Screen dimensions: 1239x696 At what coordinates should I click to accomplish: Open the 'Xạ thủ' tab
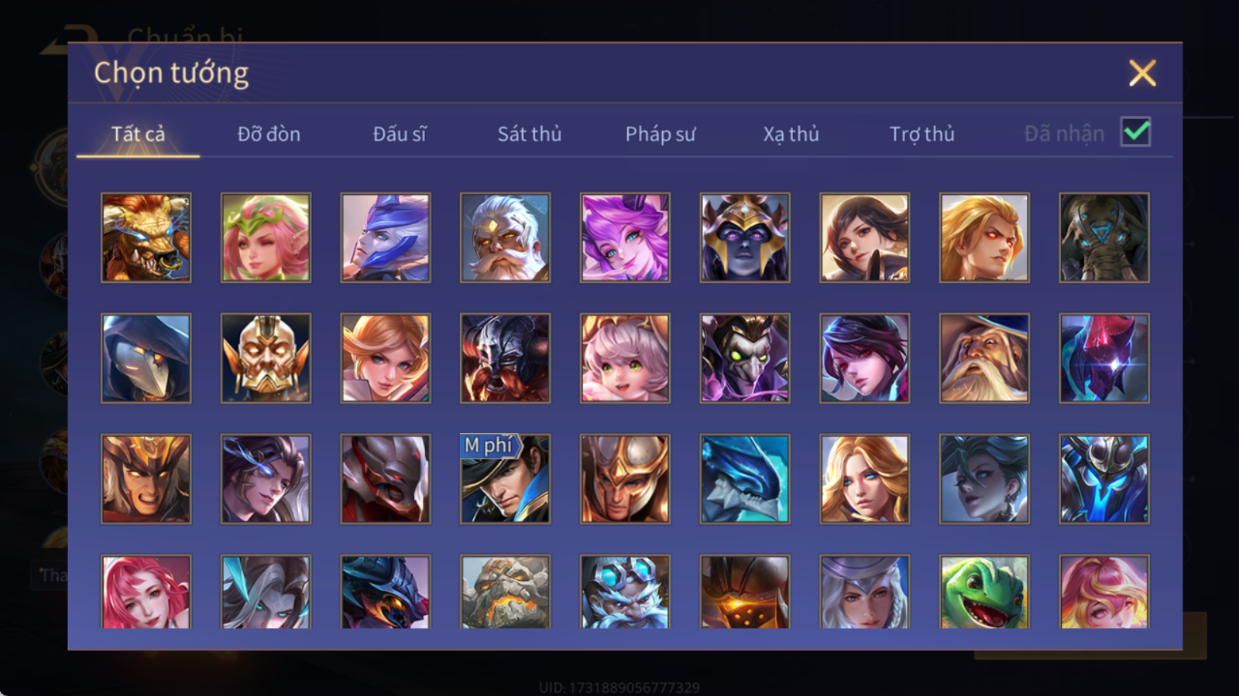[791, 134]
